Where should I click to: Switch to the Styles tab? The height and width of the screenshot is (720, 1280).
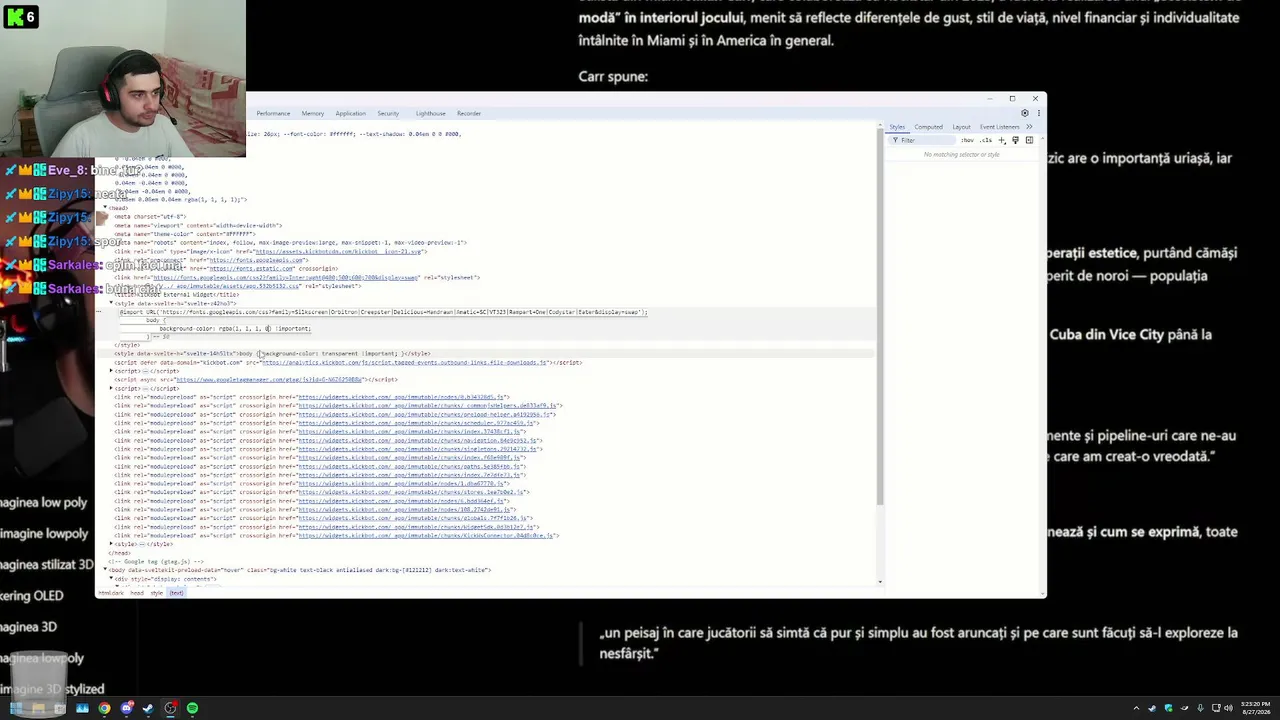point(897,127)
